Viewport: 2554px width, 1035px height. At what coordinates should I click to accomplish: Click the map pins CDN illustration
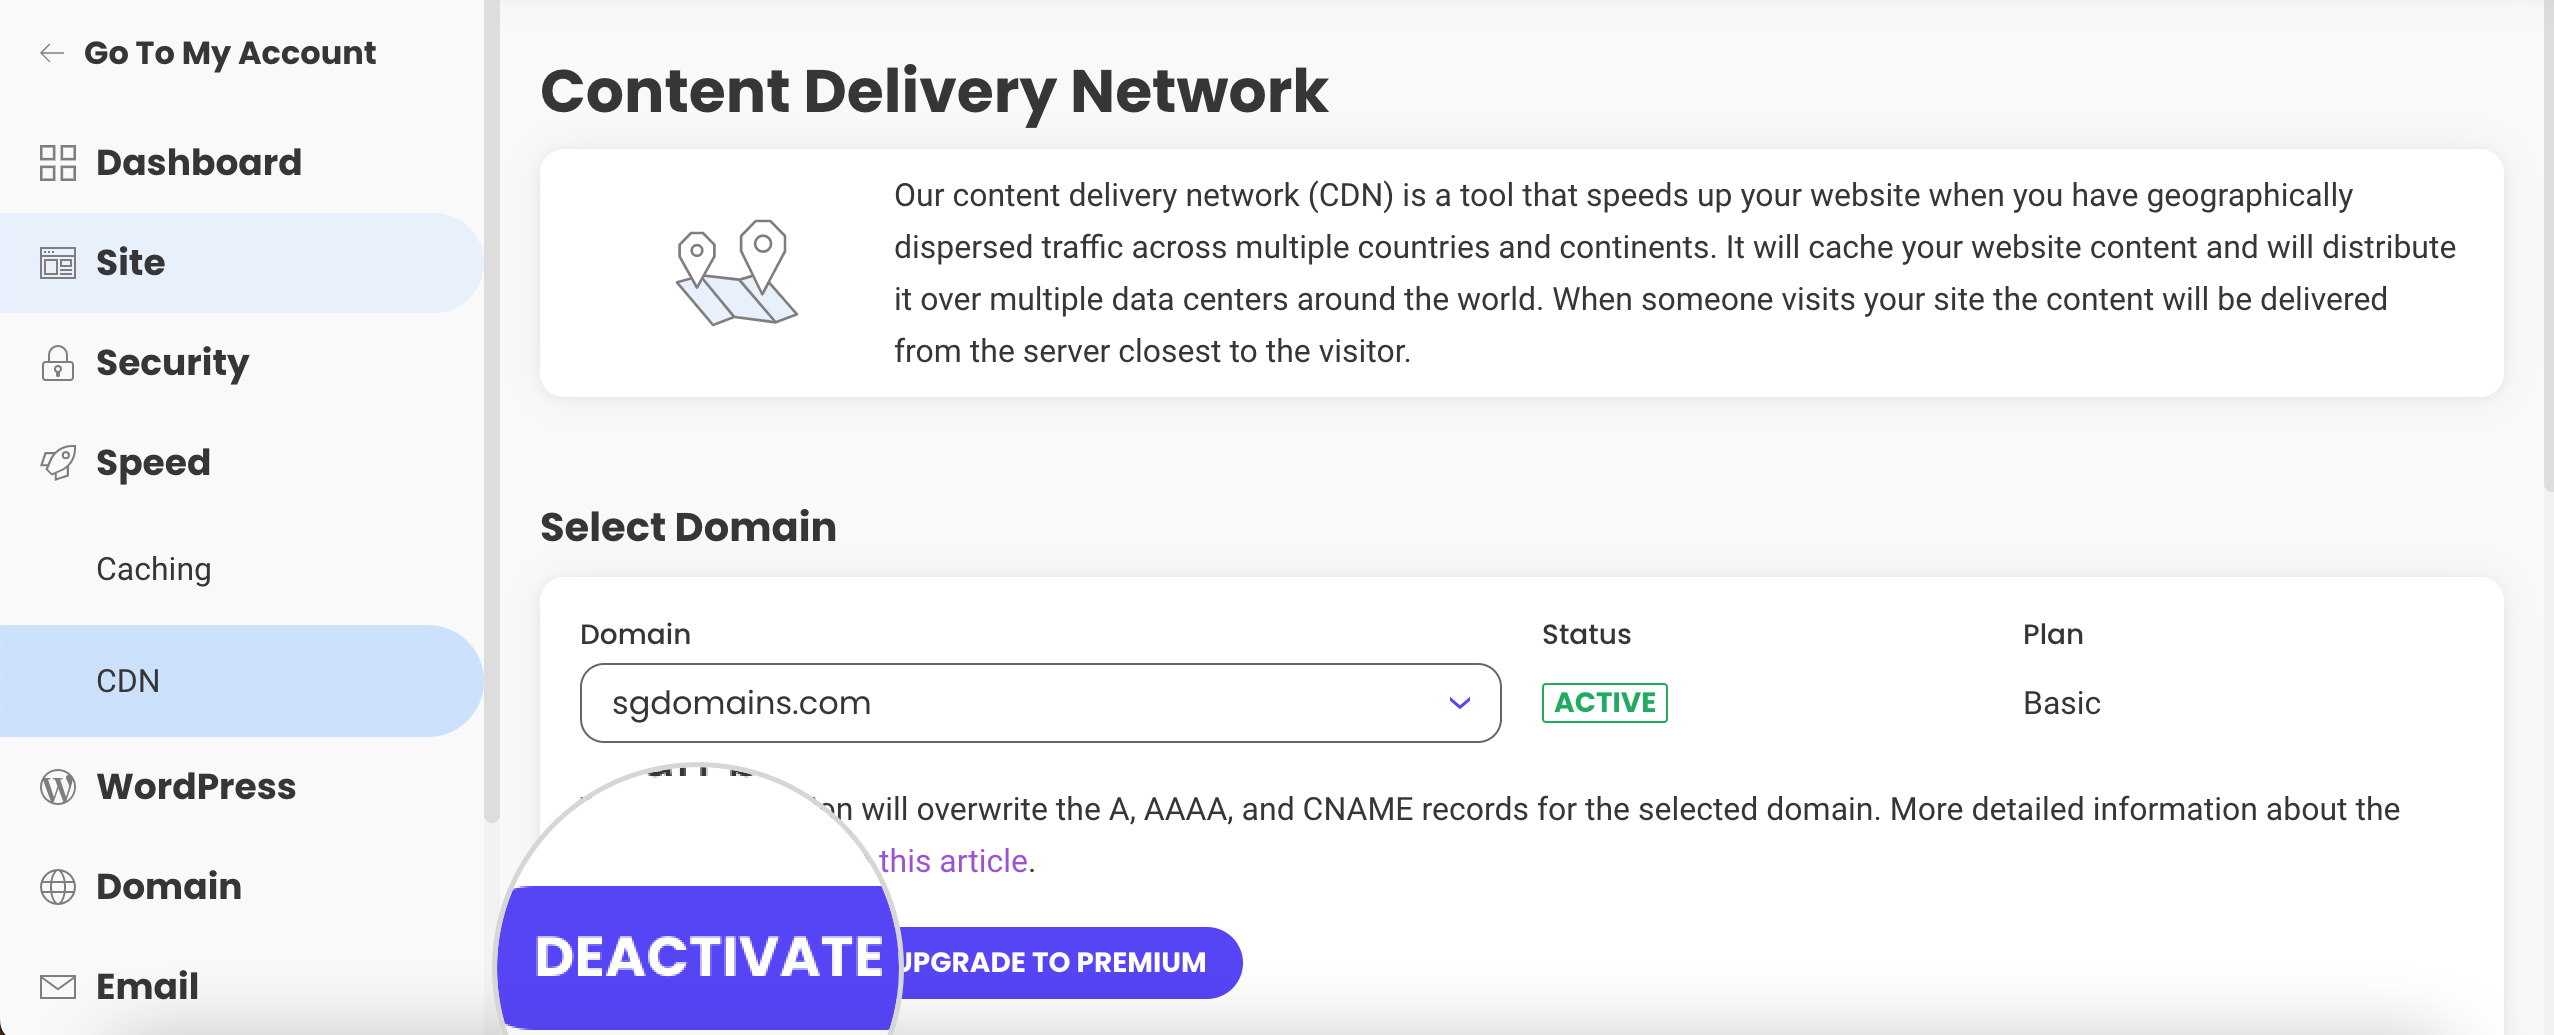pyautogui.click(x=737, y=272)
